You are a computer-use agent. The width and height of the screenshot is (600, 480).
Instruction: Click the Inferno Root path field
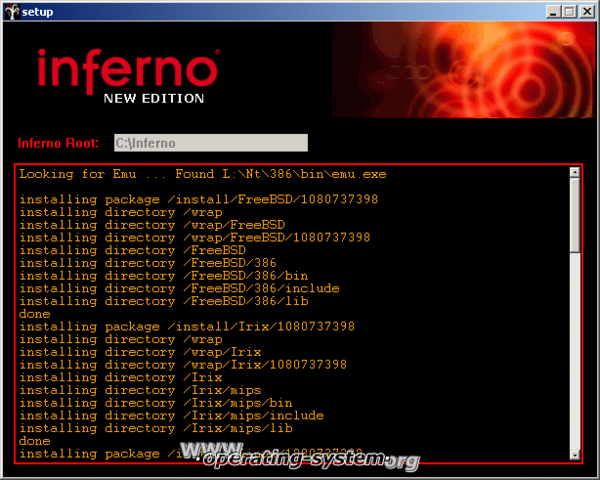click(x=211, y=143)
